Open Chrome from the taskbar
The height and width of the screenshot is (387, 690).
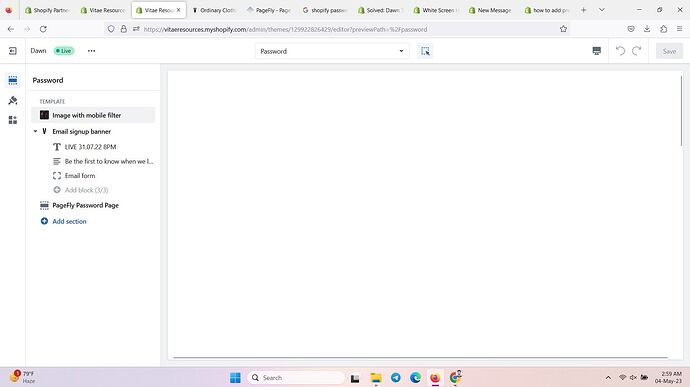(x=455, y=377)
